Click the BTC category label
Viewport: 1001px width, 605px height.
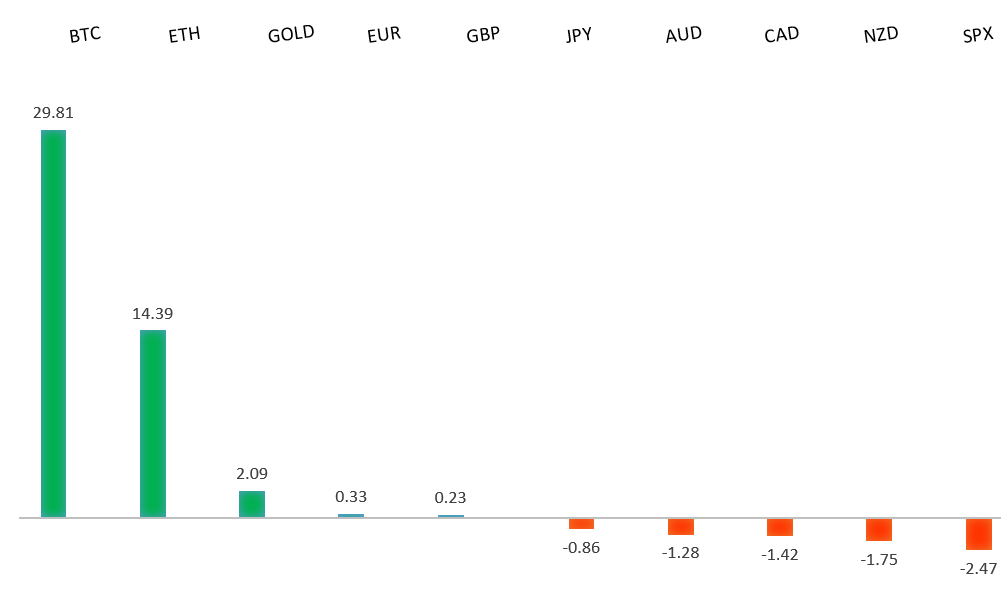[x=85, y=36]
